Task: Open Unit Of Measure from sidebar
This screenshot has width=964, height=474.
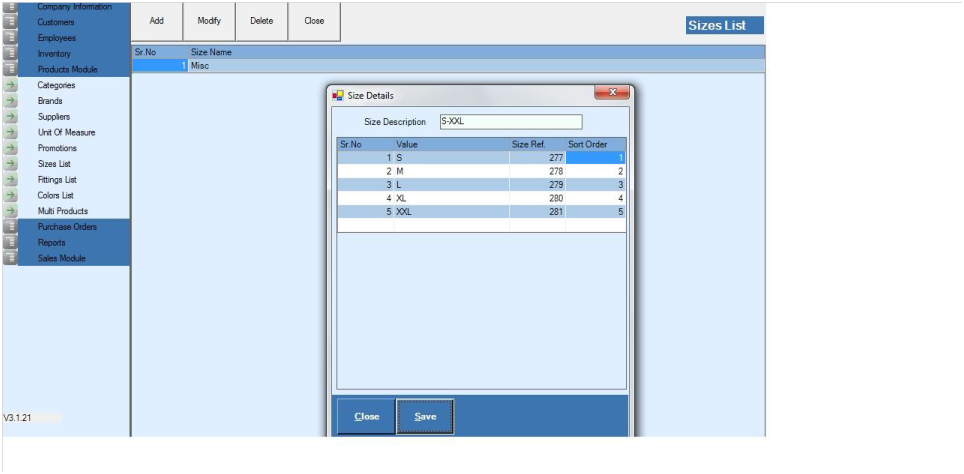Action: pyautogui.click(x=66, y=133)
